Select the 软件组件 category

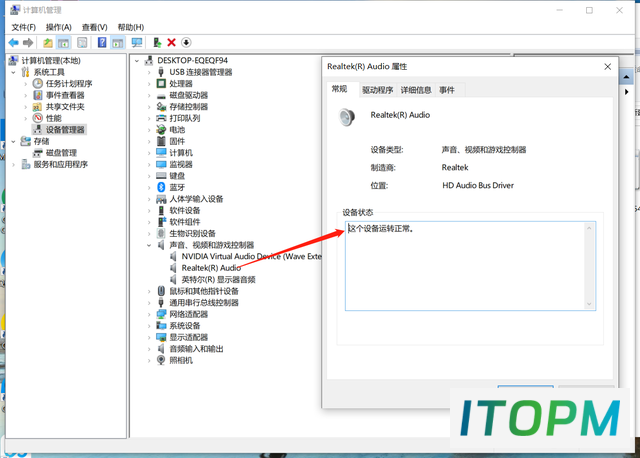coord(185,222)
